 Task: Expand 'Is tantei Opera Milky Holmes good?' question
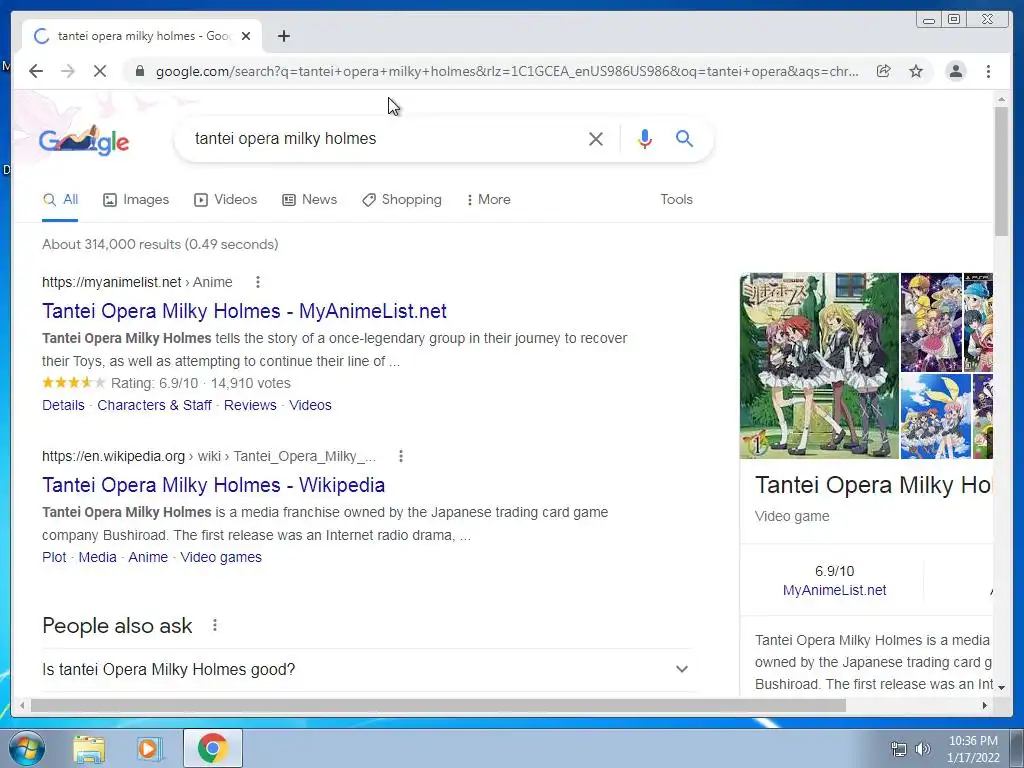click(367, 669)
